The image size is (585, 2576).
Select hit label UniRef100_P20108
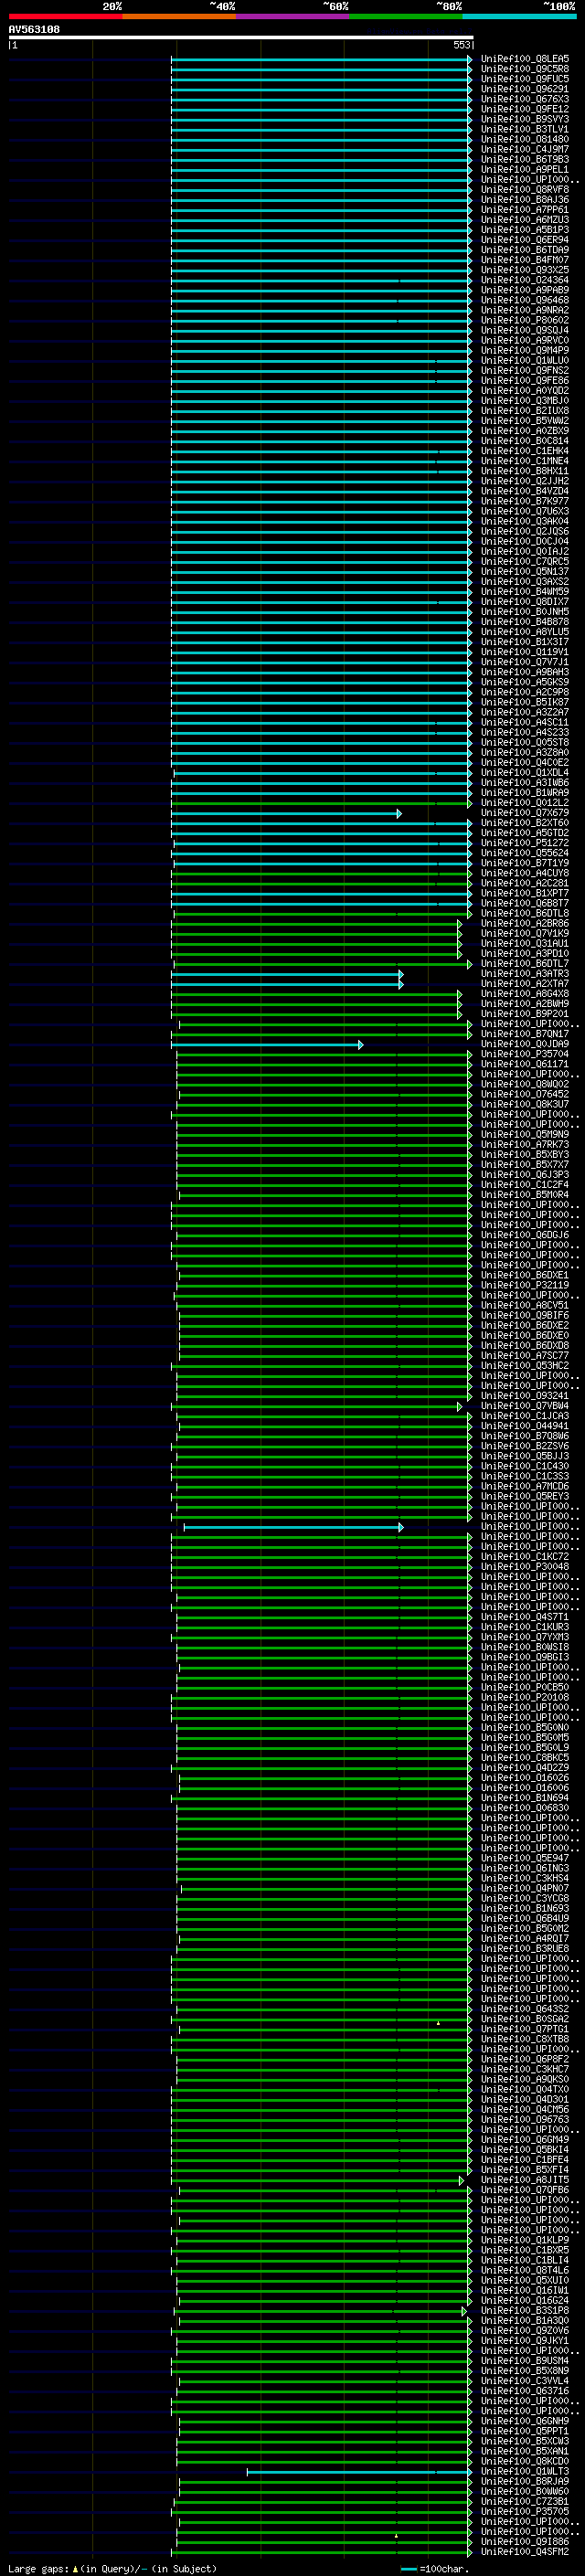click(x=524, y=1697)
